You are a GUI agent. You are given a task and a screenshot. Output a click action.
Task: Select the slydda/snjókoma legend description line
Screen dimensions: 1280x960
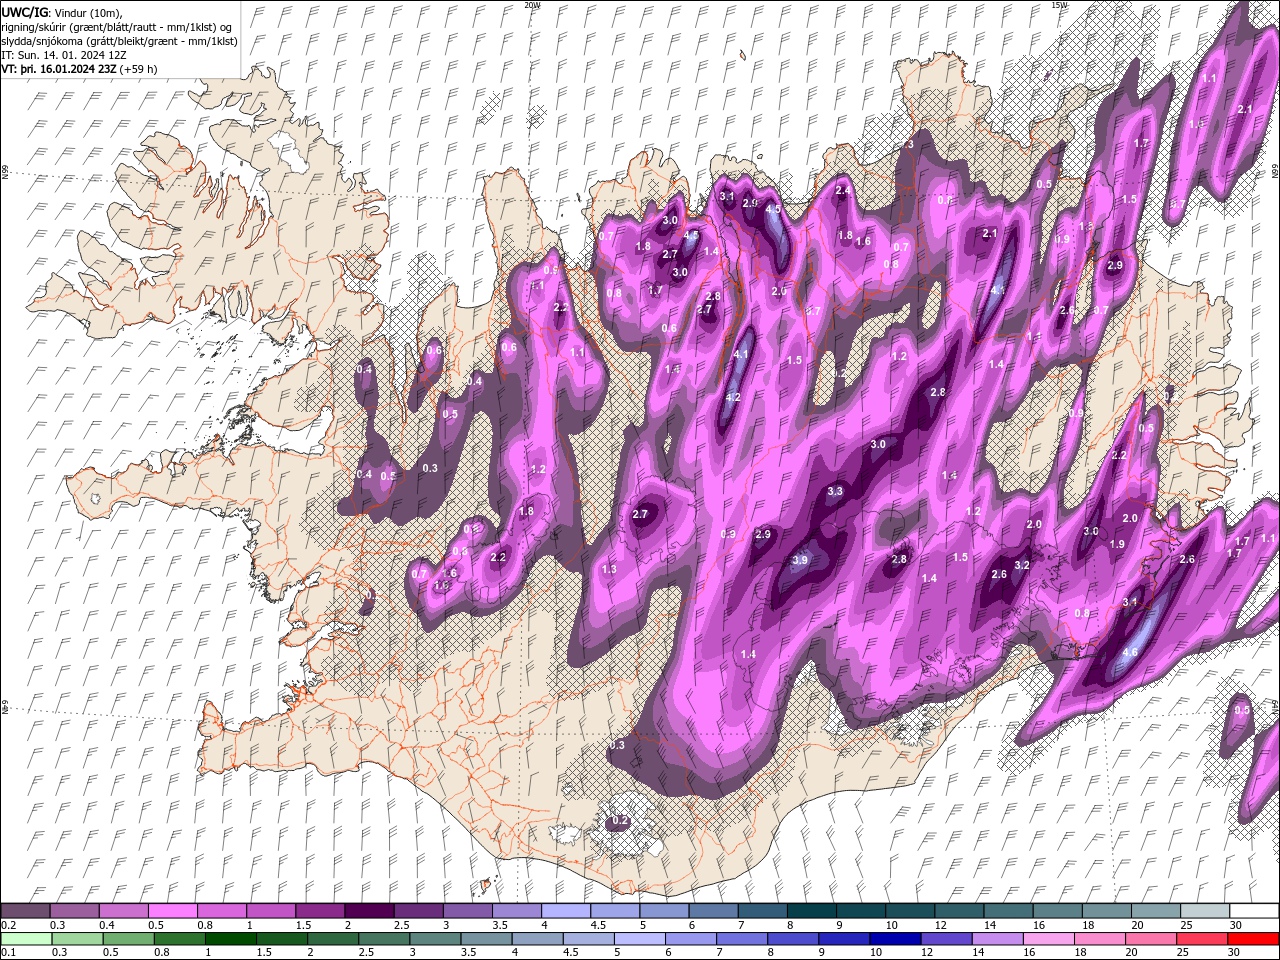[120, 41]
